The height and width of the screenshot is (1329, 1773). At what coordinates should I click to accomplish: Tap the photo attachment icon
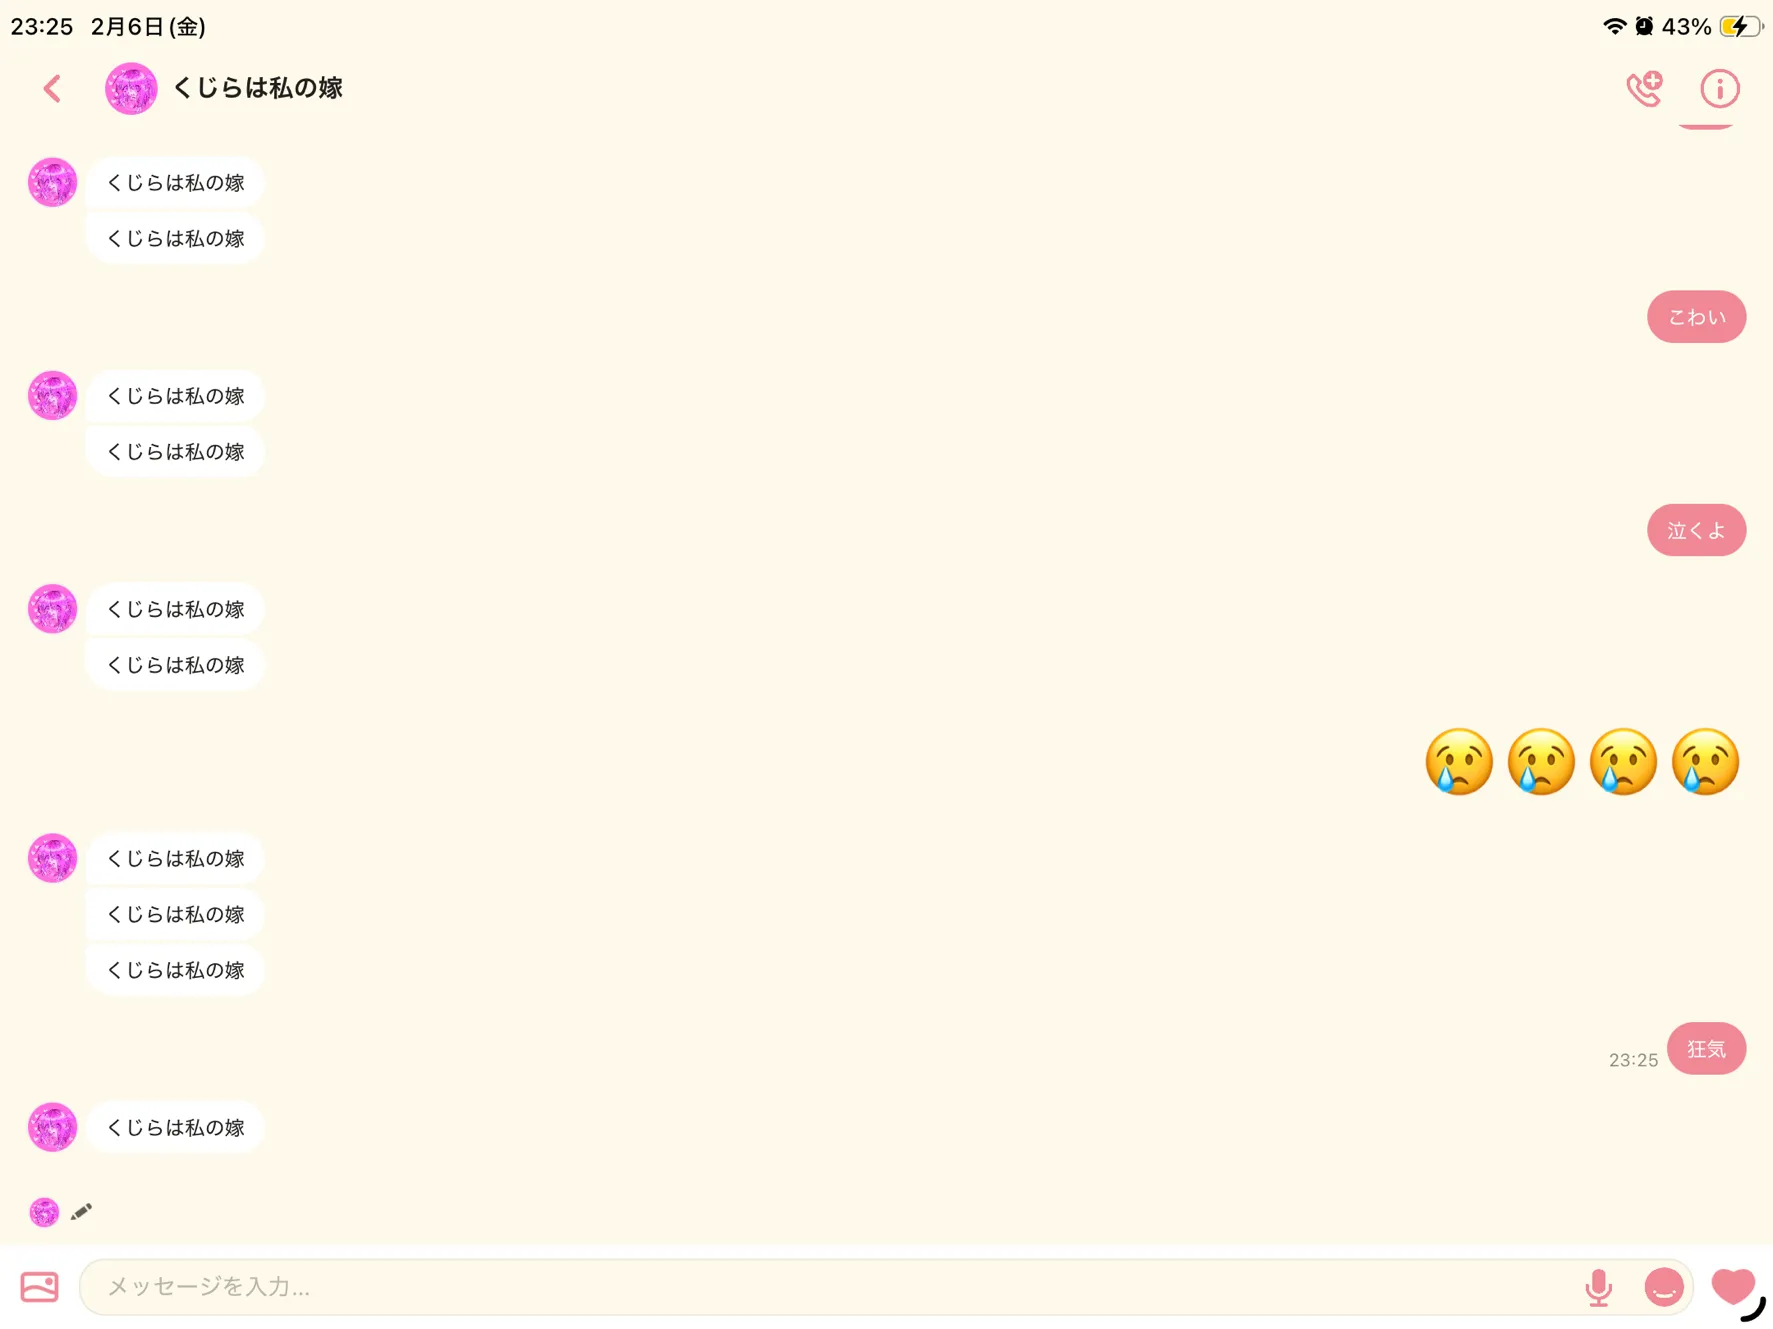pos(40,1286)
